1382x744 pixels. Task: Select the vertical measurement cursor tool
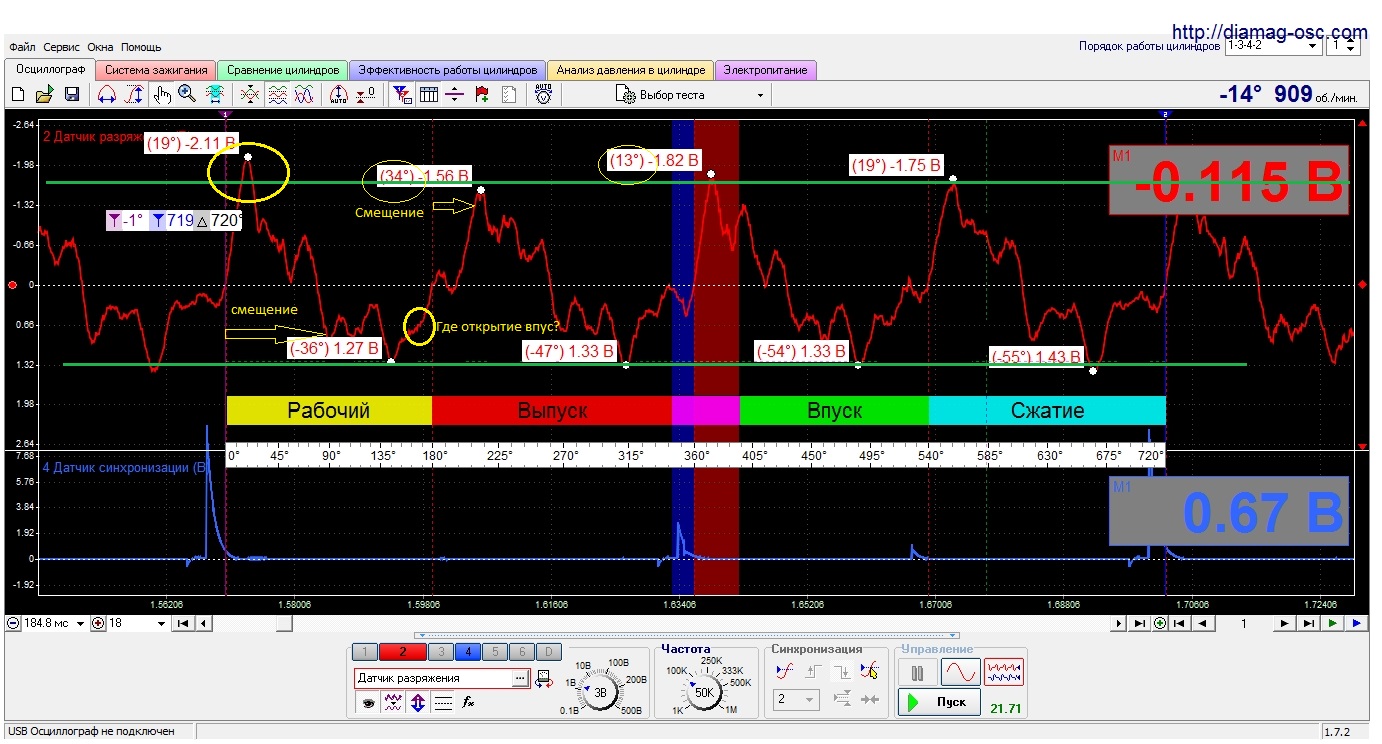point(134,95)
